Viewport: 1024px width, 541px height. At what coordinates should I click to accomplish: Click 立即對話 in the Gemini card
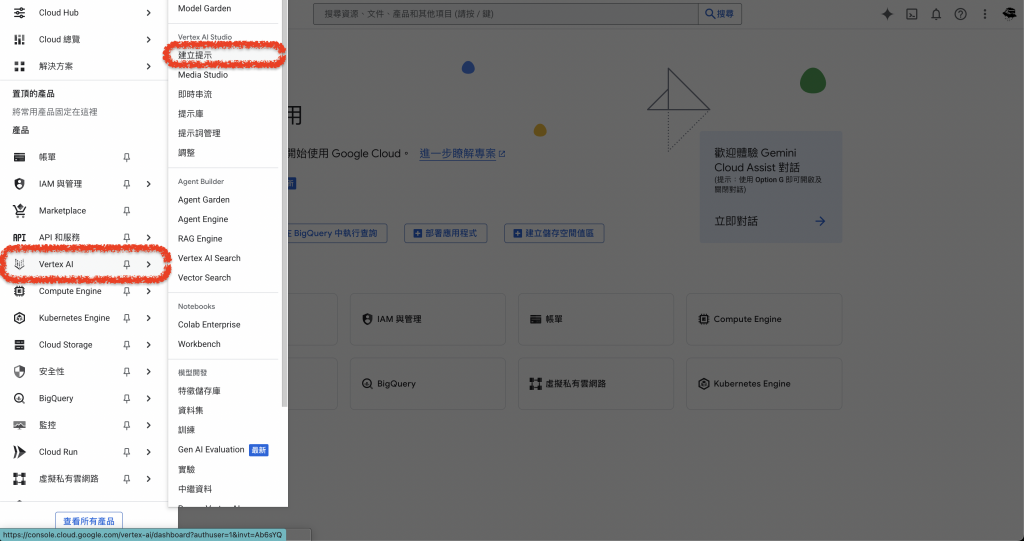pos(736,221)
